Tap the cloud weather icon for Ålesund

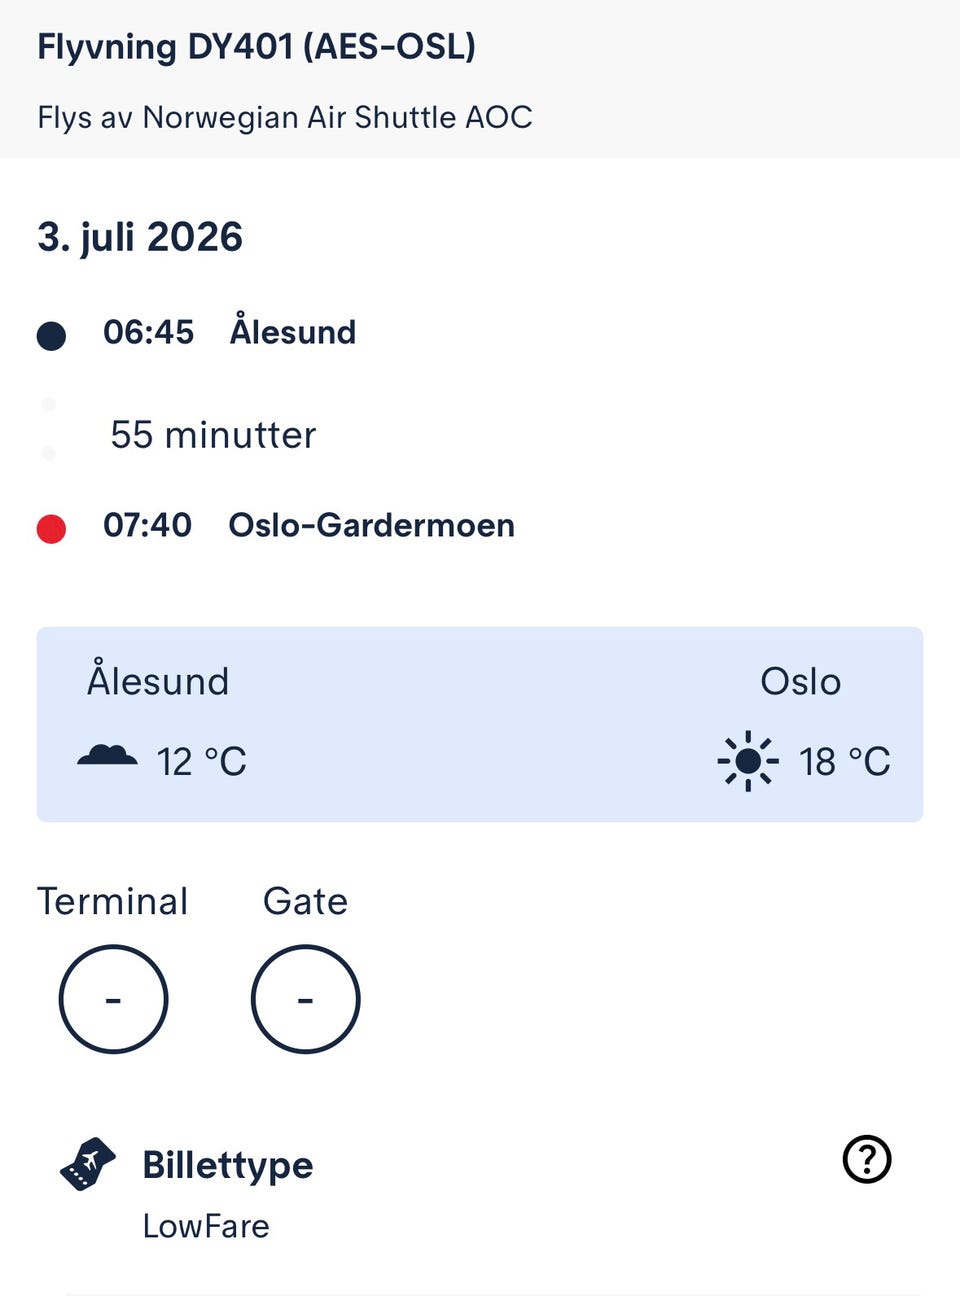tap(107, 756)
